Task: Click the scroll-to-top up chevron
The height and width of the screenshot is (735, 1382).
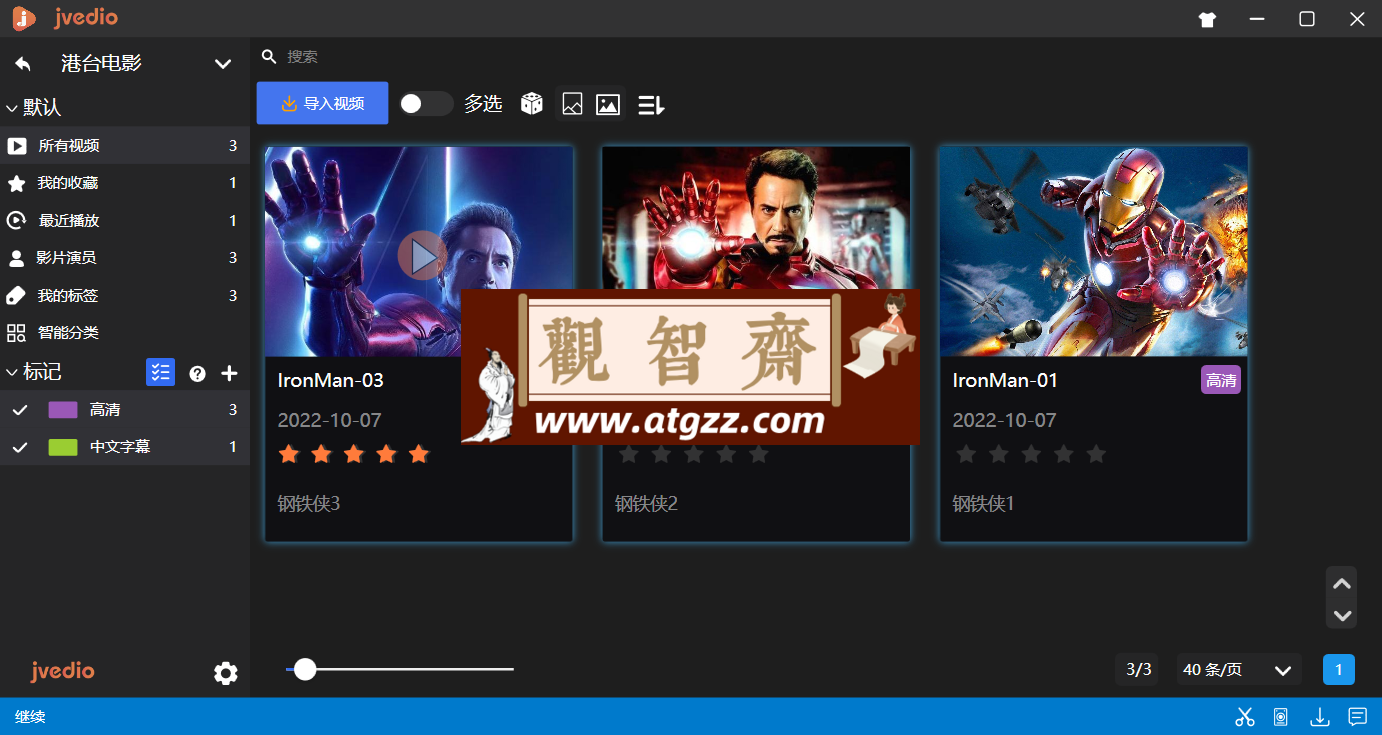Action: pos(1342,584)
